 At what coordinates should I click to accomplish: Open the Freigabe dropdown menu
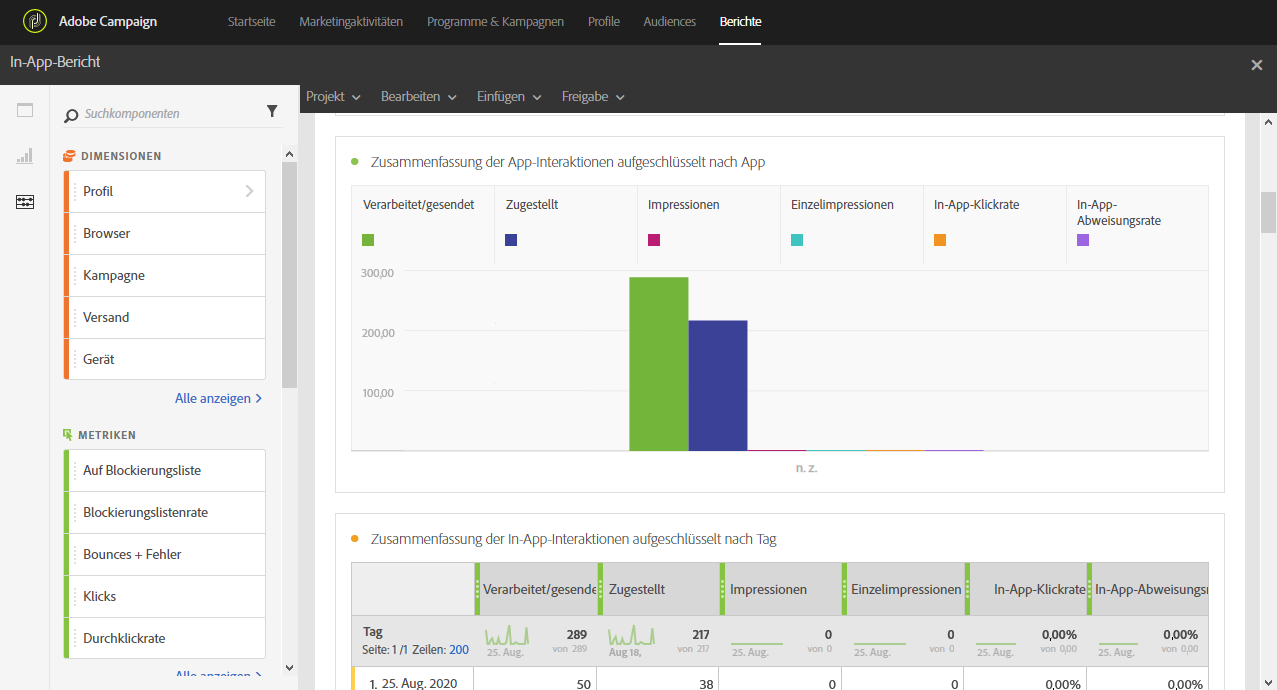point(594,97)
